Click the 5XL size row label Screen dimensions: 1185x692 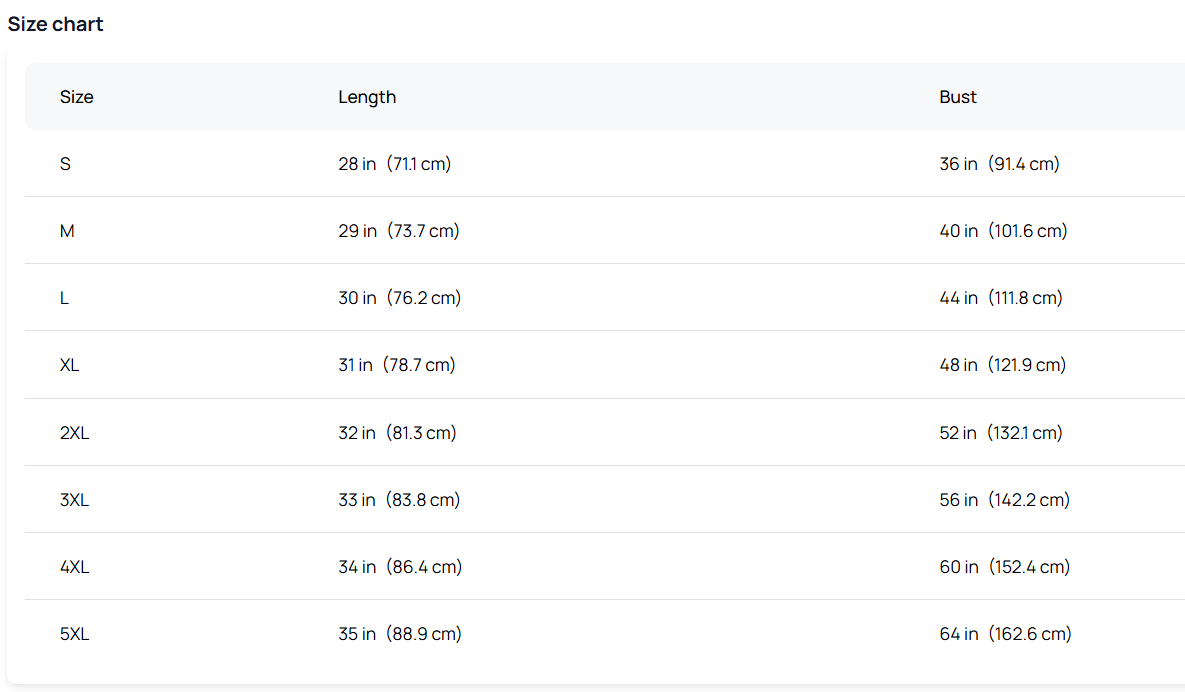tap(74, 634)
